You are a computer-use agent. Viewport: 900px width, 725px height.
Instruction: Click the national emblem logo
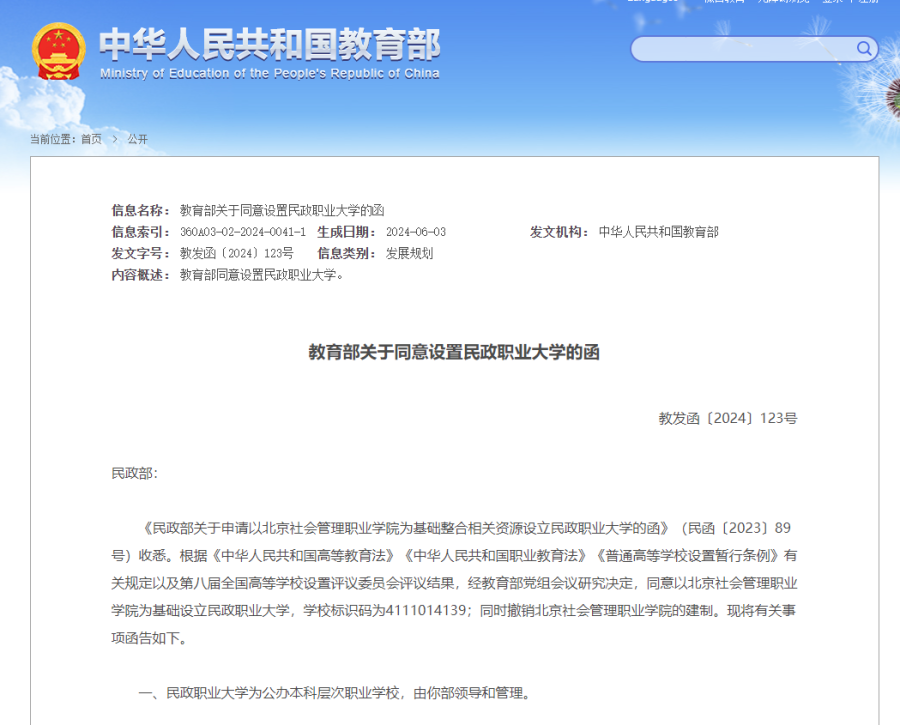tap(59, 52)
